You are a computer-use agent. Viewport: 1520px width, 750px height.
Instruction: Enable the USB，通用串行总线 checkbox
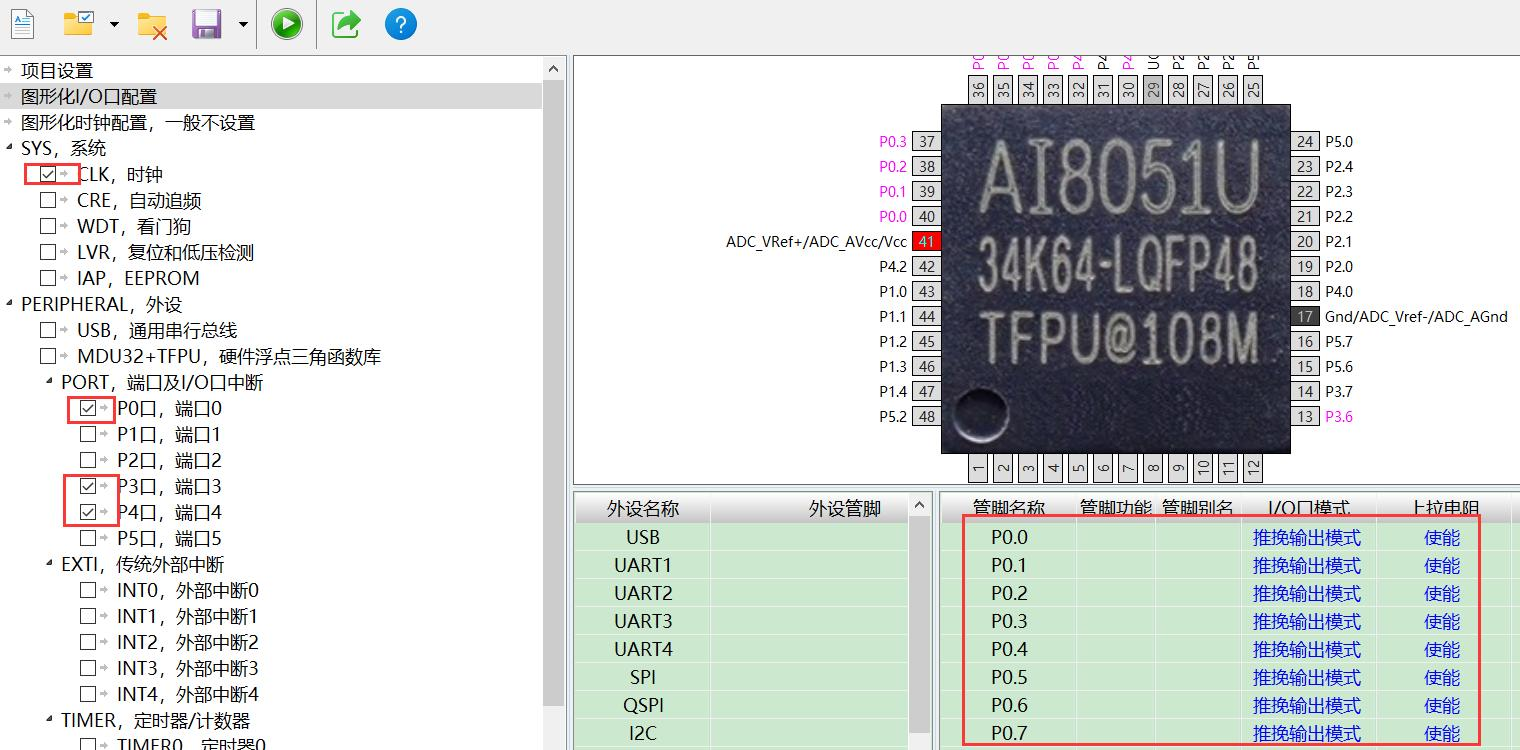point(48,330)
